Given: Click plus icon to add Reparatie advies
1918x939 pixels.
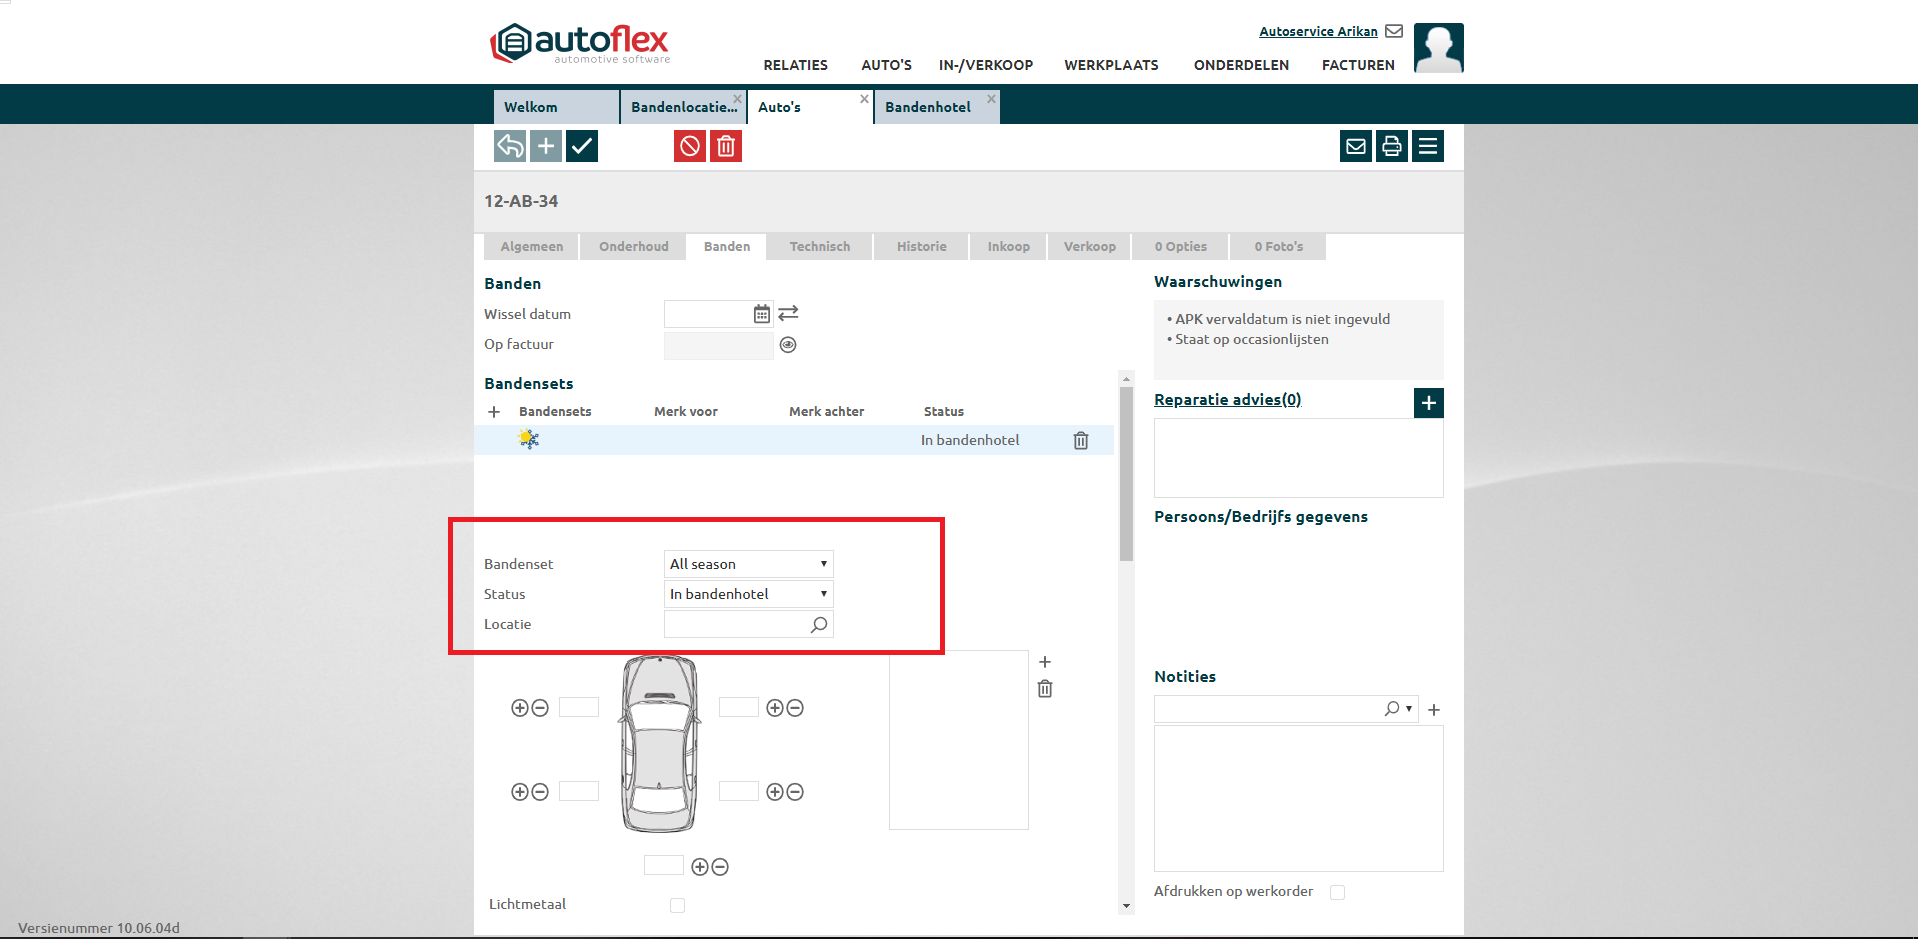Looking at the screenshot, I should coord(1428,403).
